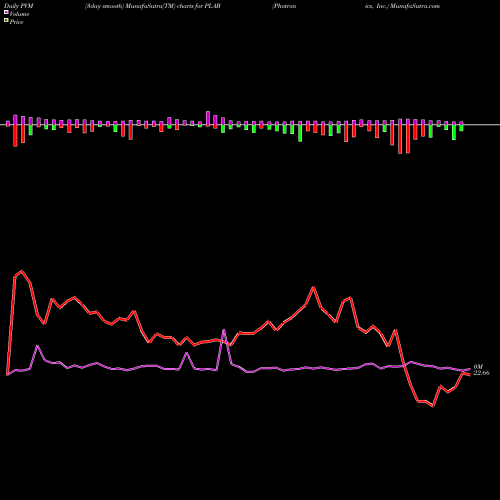Select the 'Volume' legend label
Image resolution: width=500 pixels, height=500 pixels.
[19, 14]
